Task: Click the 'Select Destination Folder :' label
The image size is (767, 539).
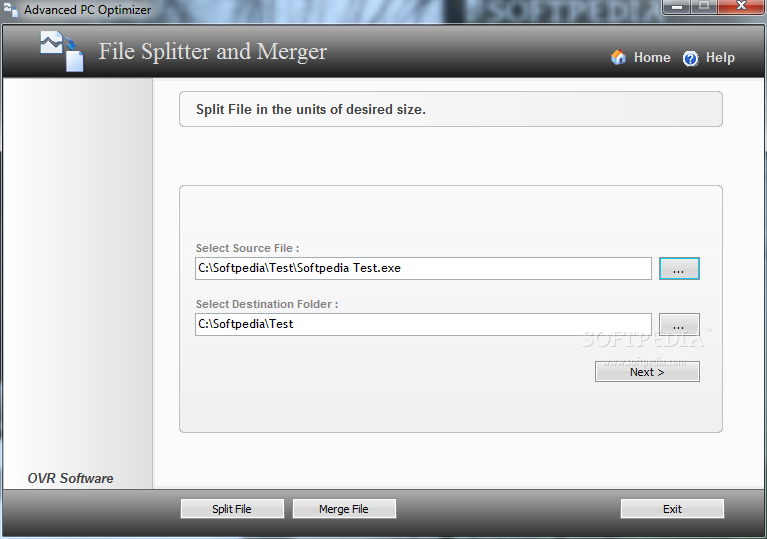Action: point(267,304)
